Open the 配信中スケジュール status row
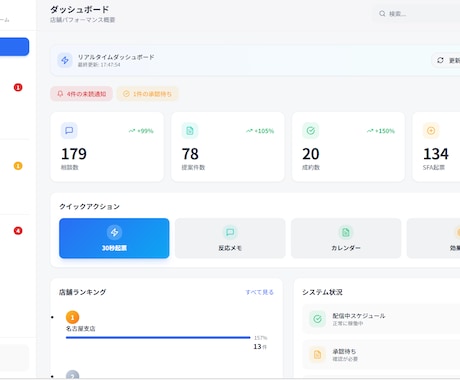Screen dimensions: 460x380 pos(381,319)
